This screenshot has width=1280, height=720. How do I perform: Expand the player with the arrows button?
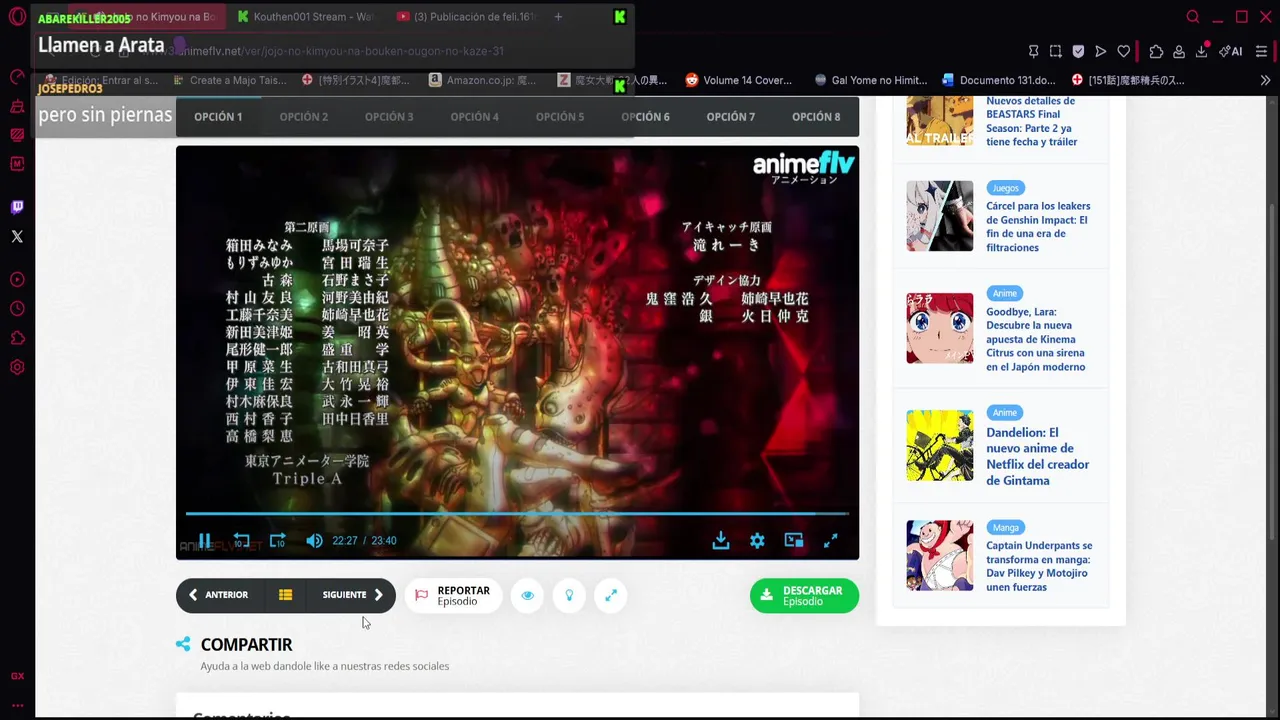611,595
